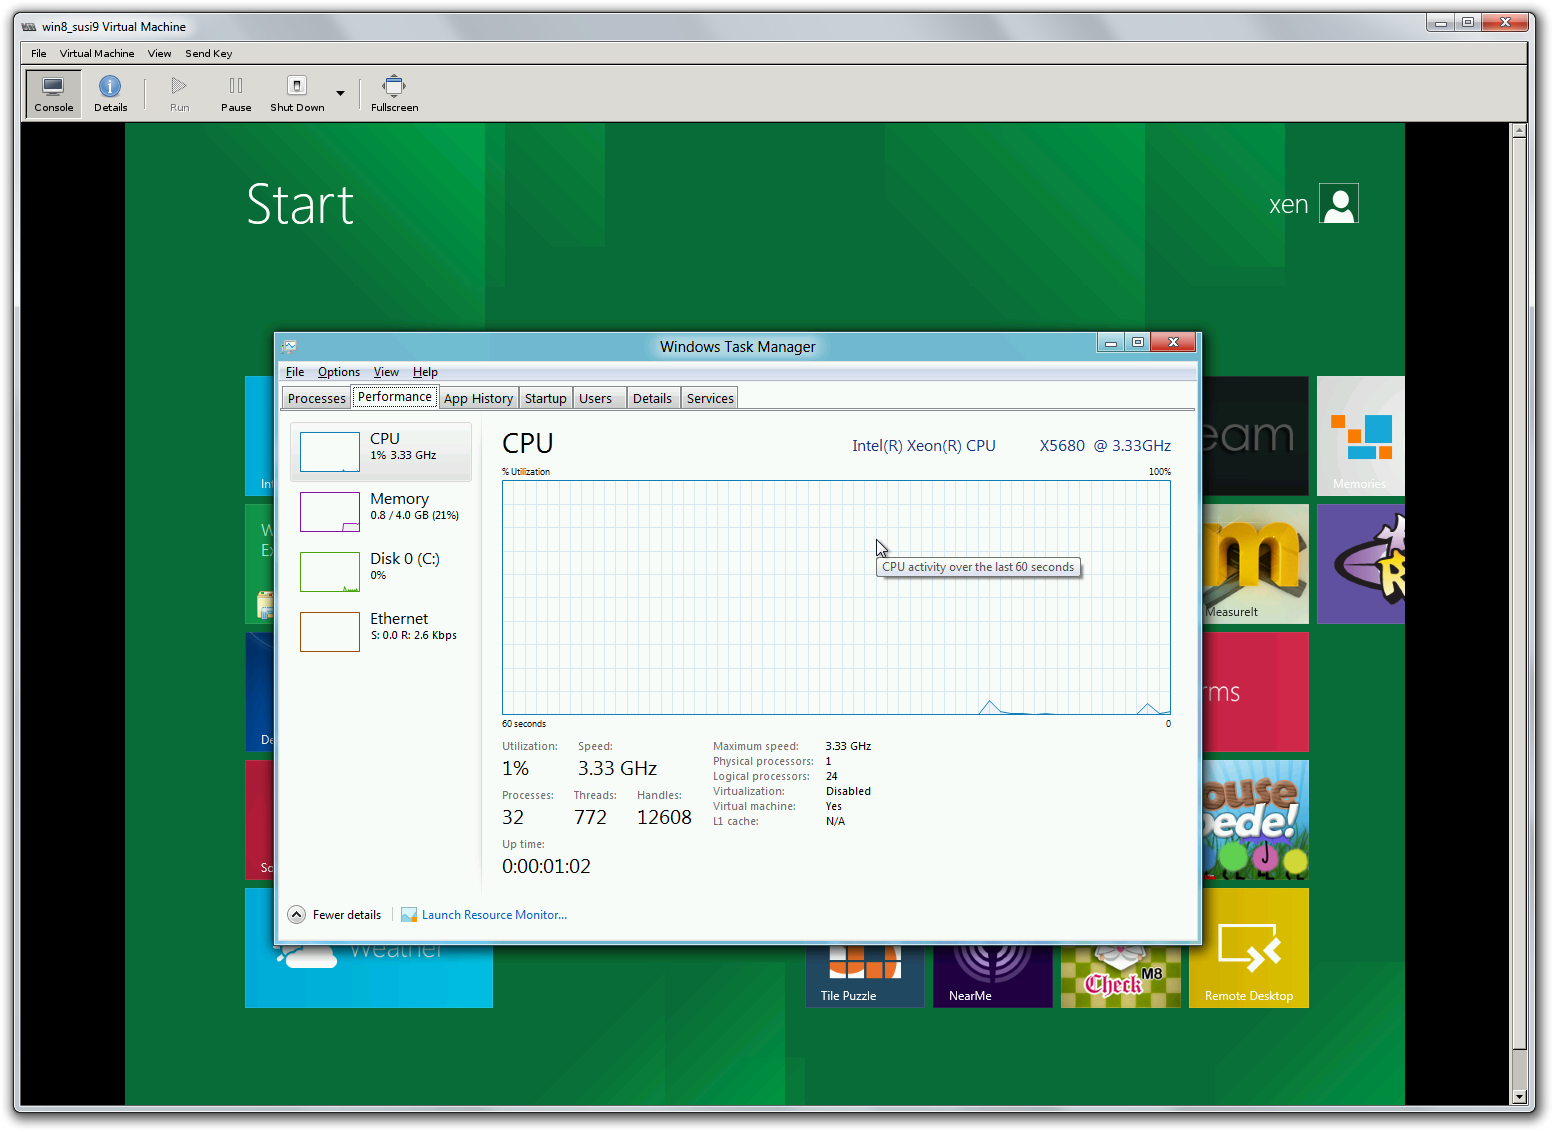Click the Intel Xeon CPU model text
This screenshot has width=1554, height=1132.
tap(1011, 446)
